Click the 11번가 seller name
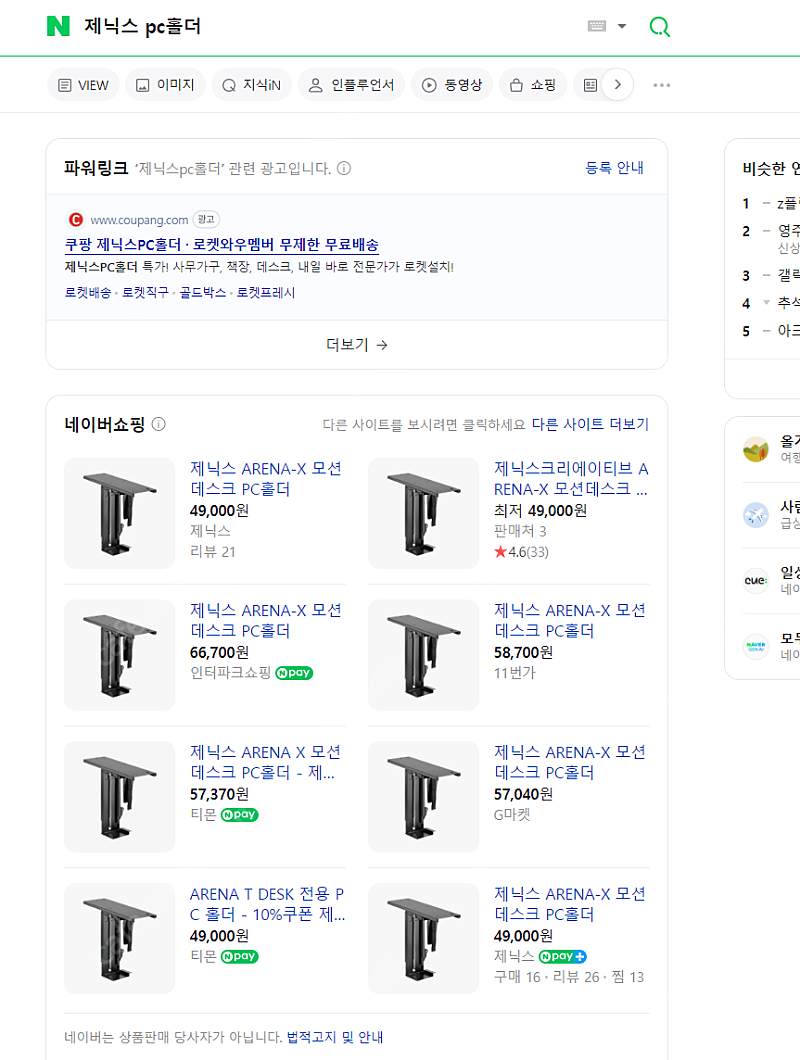 coord(515,673)
